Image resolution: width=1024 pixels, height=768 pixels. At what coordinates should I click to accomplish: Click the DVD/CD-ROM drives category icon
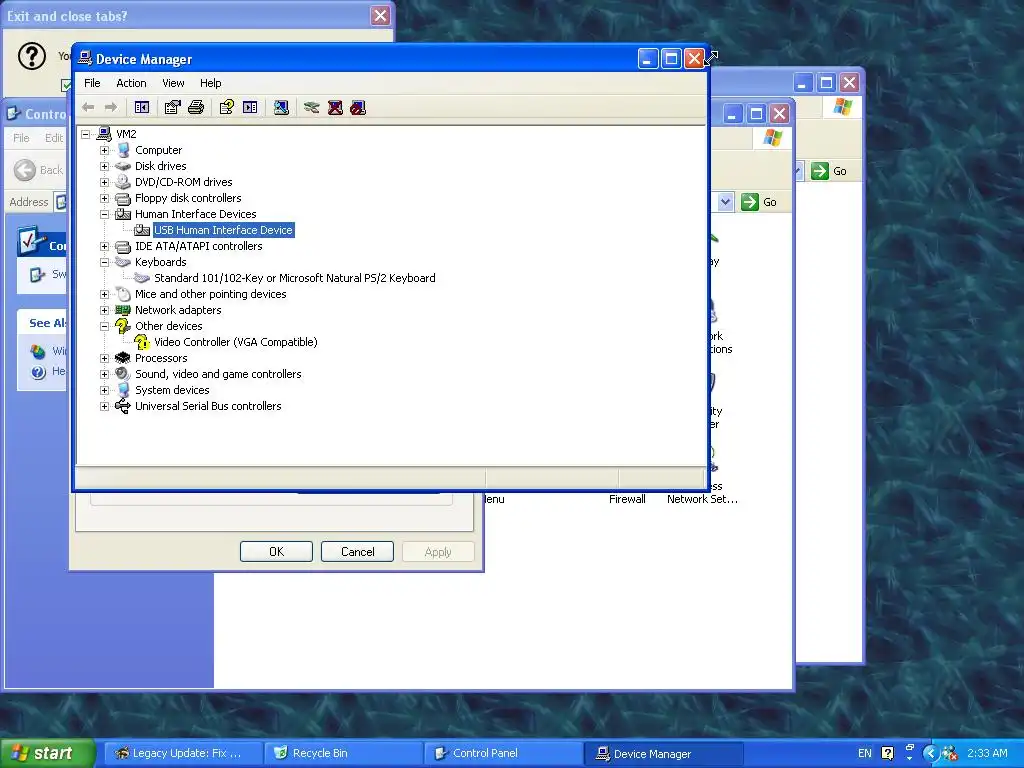(x=123, y=182)
